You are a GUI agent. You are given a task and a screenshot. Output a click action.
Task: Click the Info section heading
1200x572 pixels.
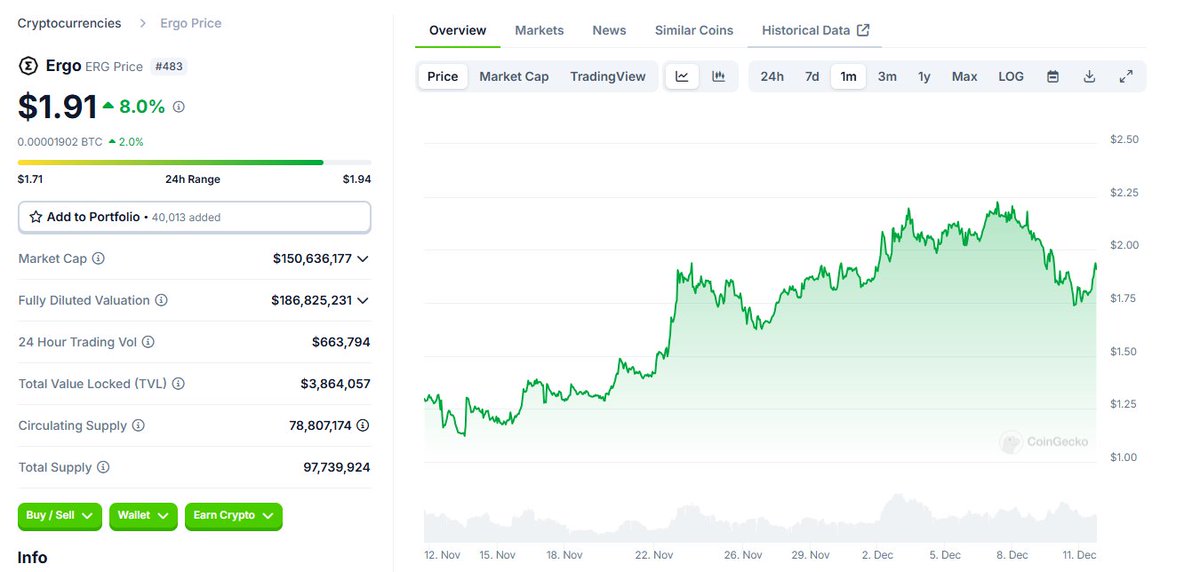point(32,558)
